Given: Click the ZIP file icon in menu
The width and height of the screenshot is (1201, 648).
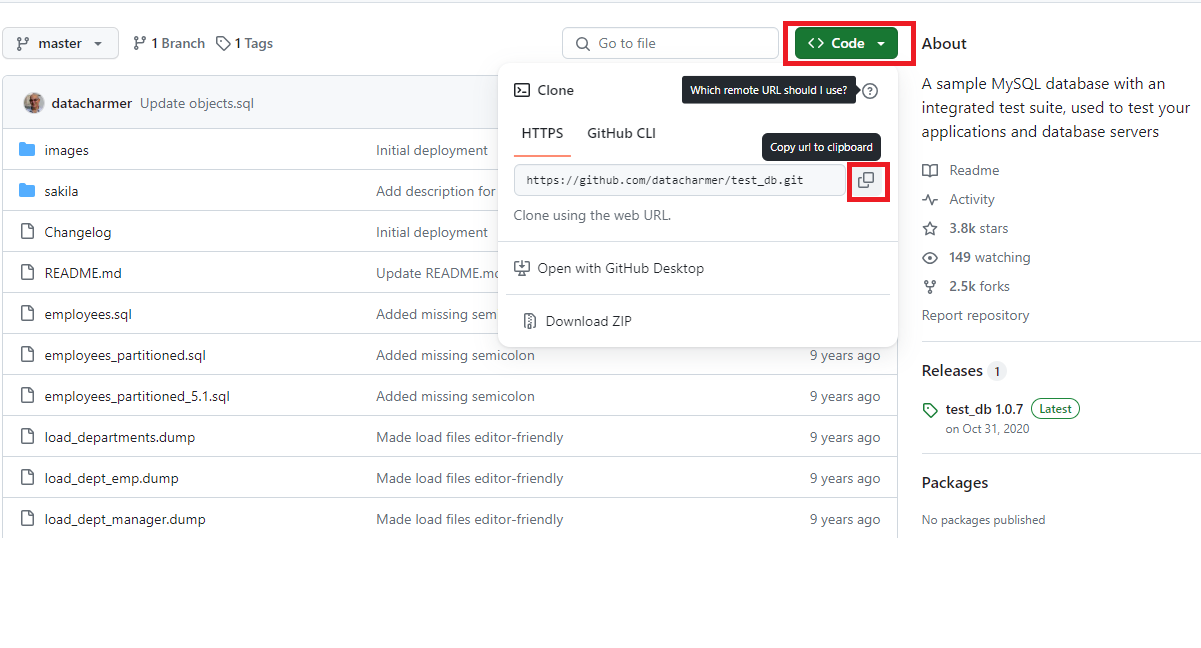Looking at the screenshot, I should coord(529,321).
